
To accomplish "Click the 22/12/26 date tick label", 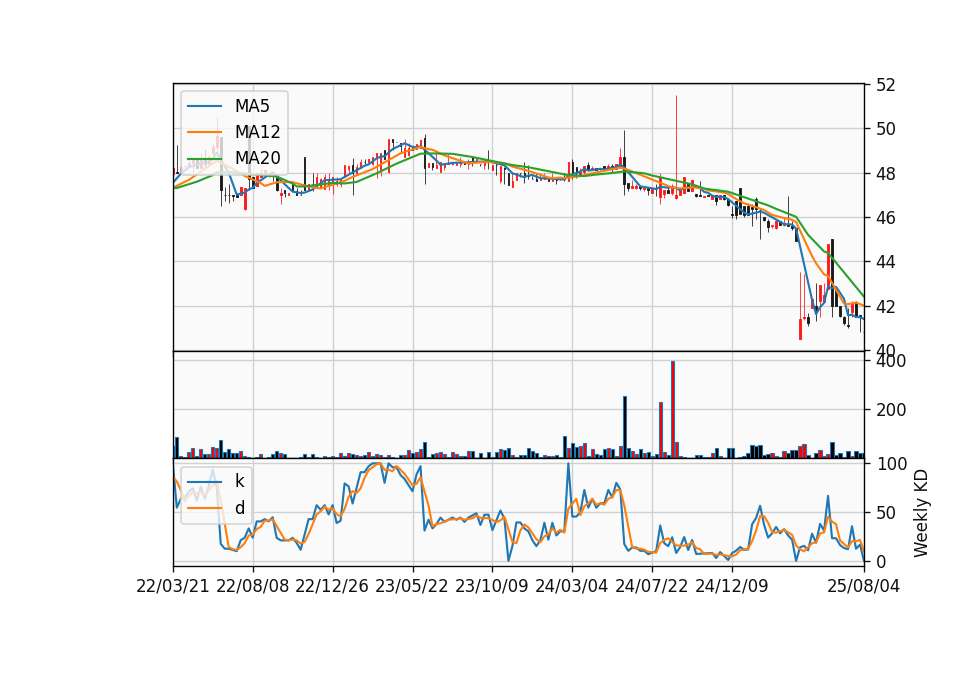I will 332,586.
